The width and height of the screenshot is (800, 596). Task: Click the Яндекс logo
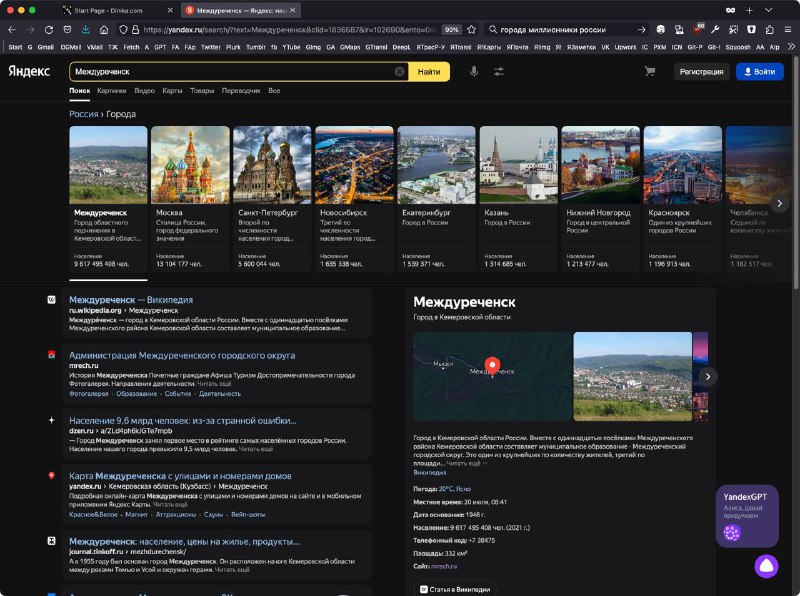[29, 71]
